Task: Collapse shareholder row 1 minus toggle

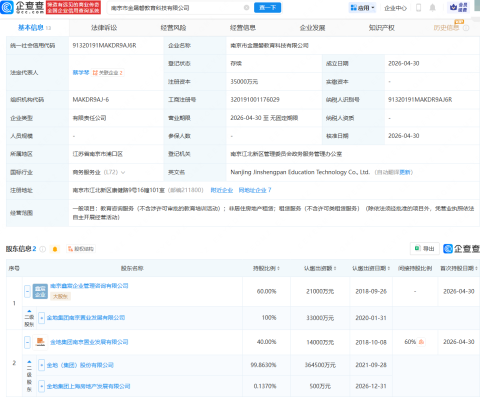Action: [x=27, y=291]
